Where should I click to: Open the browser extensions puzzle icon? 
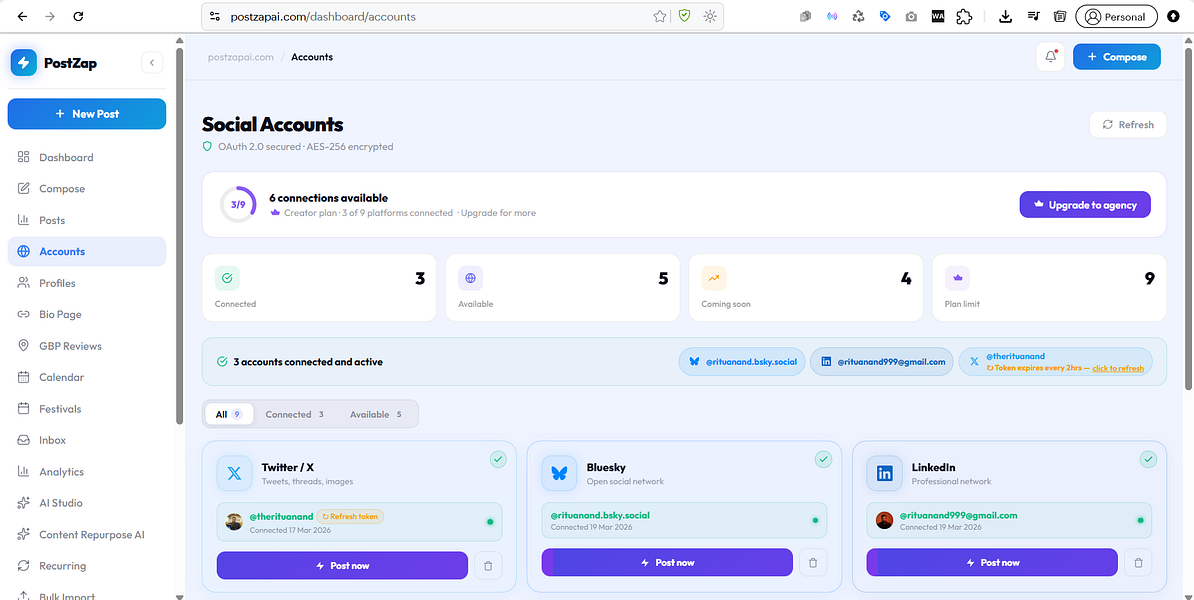pos(964,16)
